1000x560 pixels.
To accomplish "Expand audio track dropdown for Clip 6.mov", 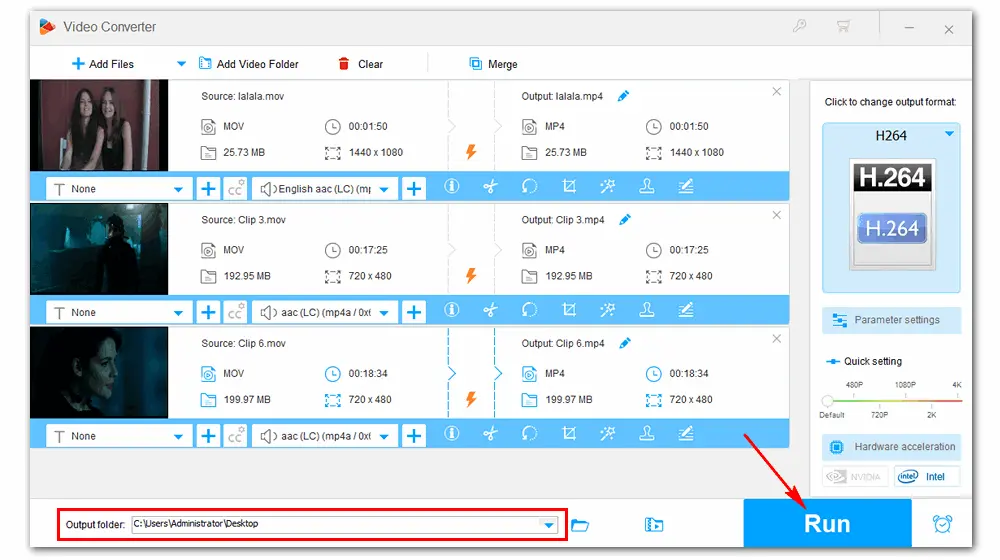I will pos(384,436).
